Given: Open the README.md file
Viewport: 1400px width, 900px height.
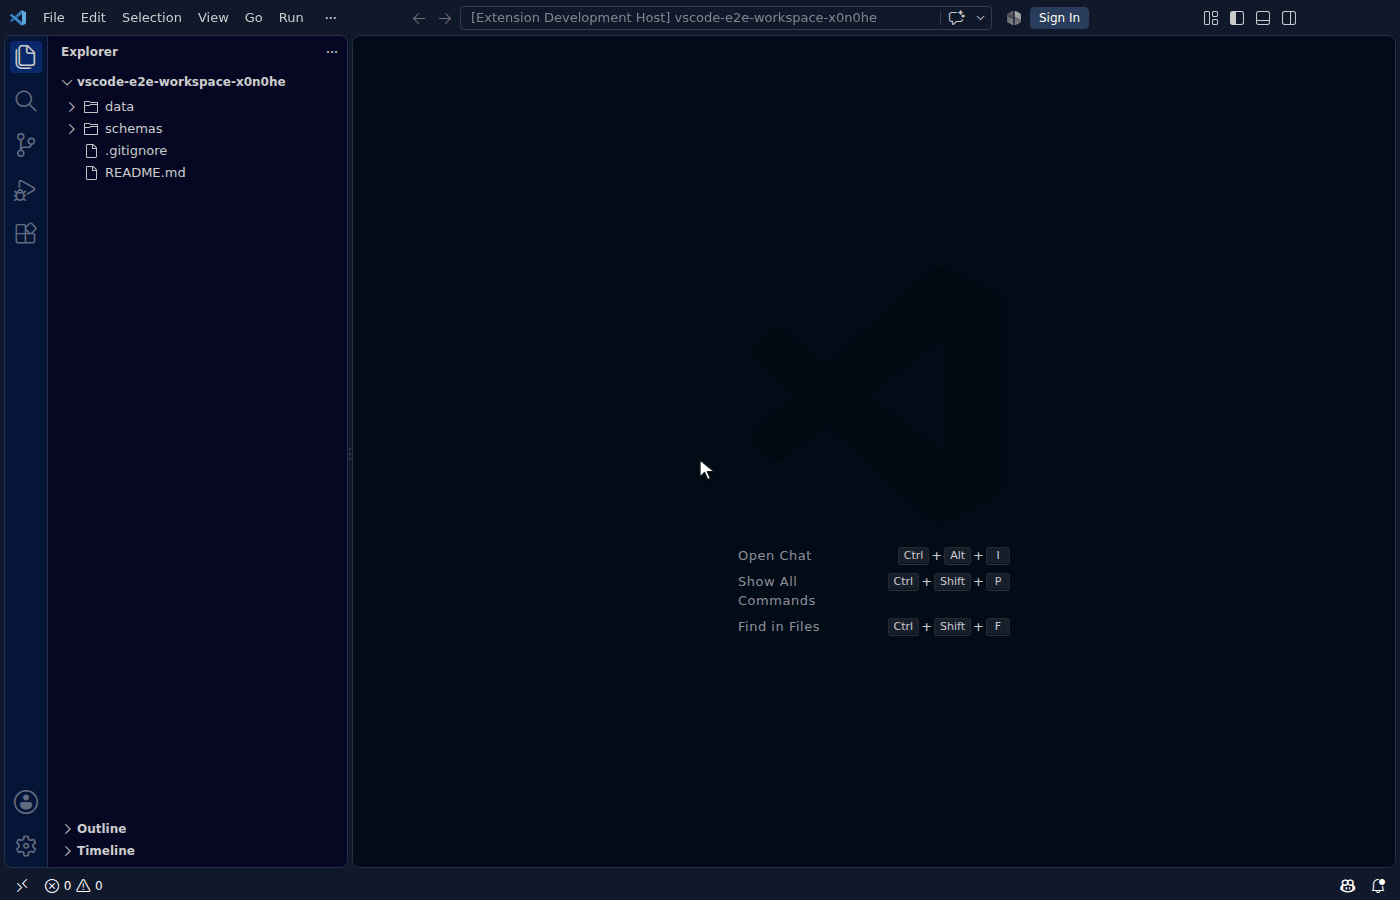Looking at the screenshot, I should point(198,172).
